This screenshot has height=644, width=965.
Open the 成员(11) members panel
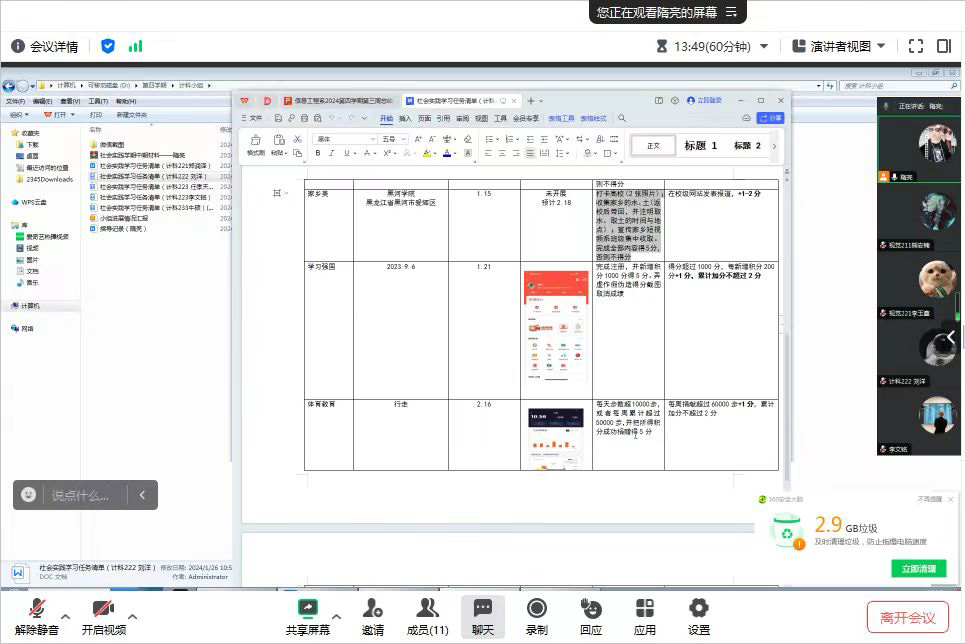click(427, 616)
